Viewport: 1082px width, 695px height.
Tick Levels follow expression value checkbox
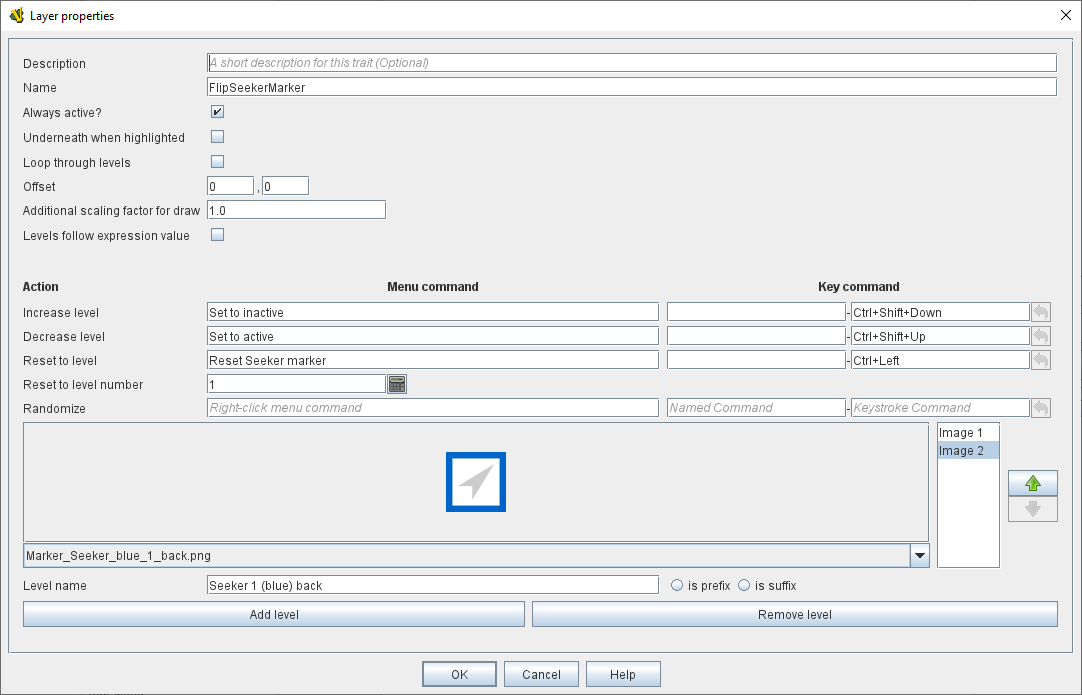point(217,235)
